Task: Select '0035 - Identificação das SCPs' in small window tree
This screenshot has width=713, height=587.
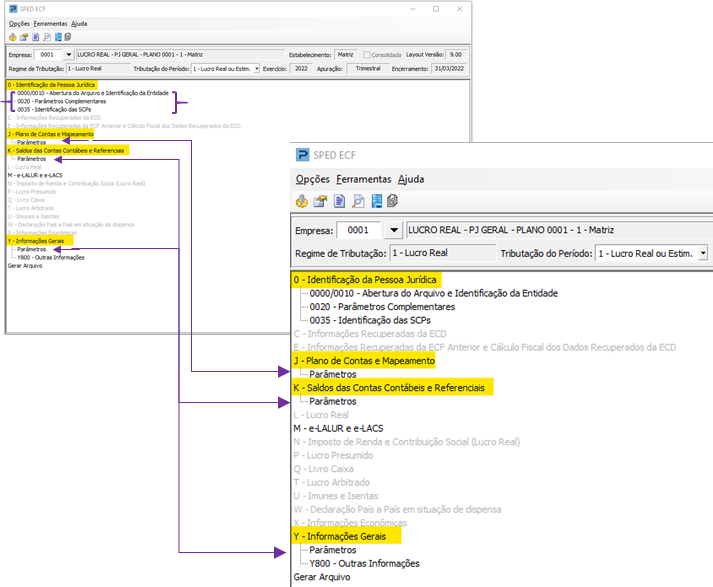Action: pos(54,110)
